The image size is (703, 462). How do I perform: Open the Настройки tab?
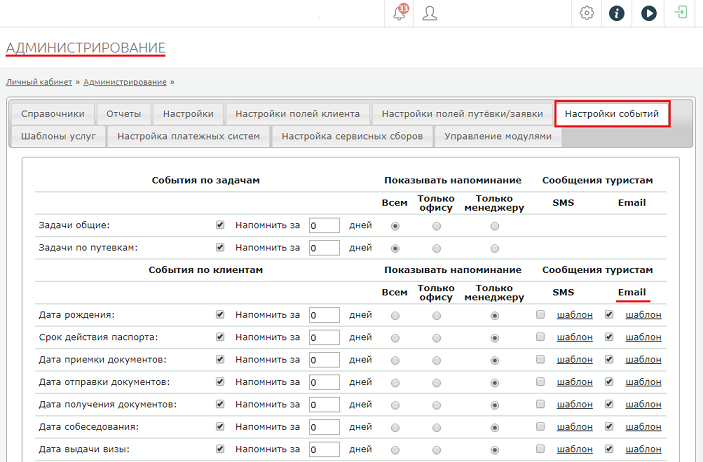pos(188,114)
